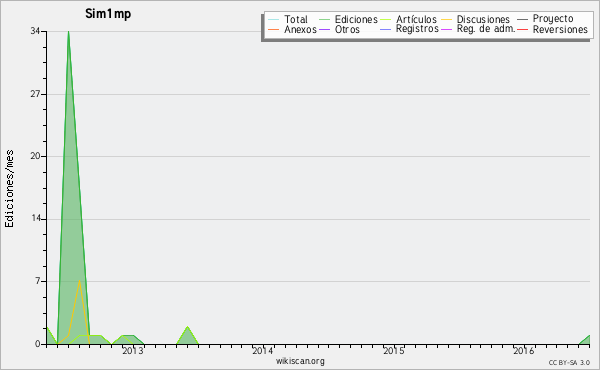Select the Proyecto legend entry
600x370 pixels.
click(553, 19)
